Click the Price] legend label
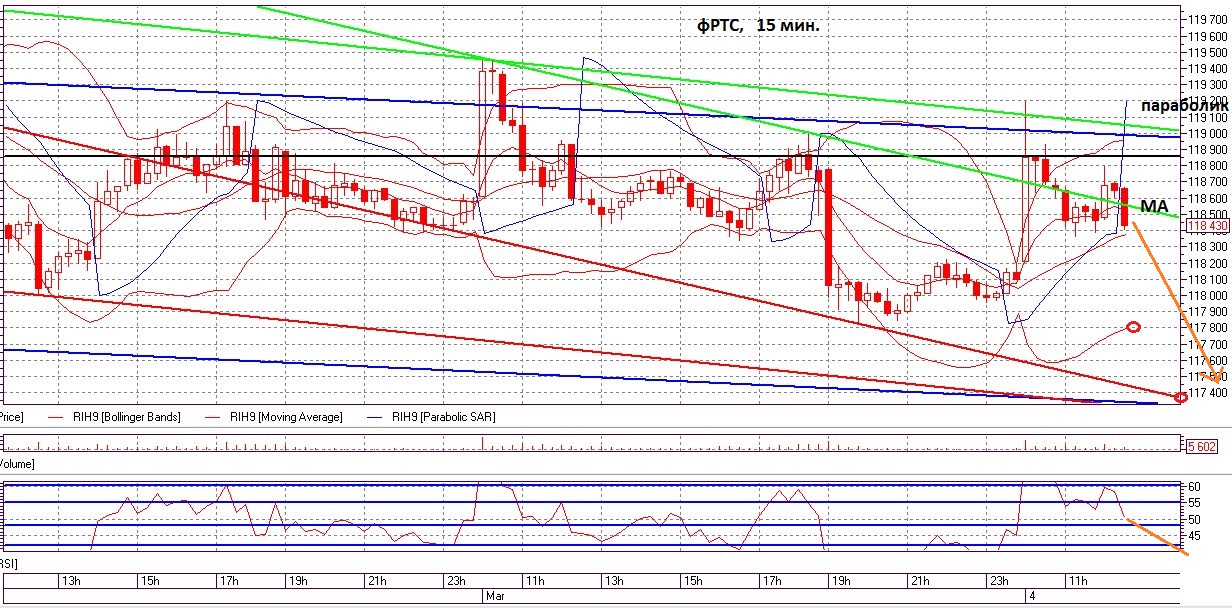 12,417
